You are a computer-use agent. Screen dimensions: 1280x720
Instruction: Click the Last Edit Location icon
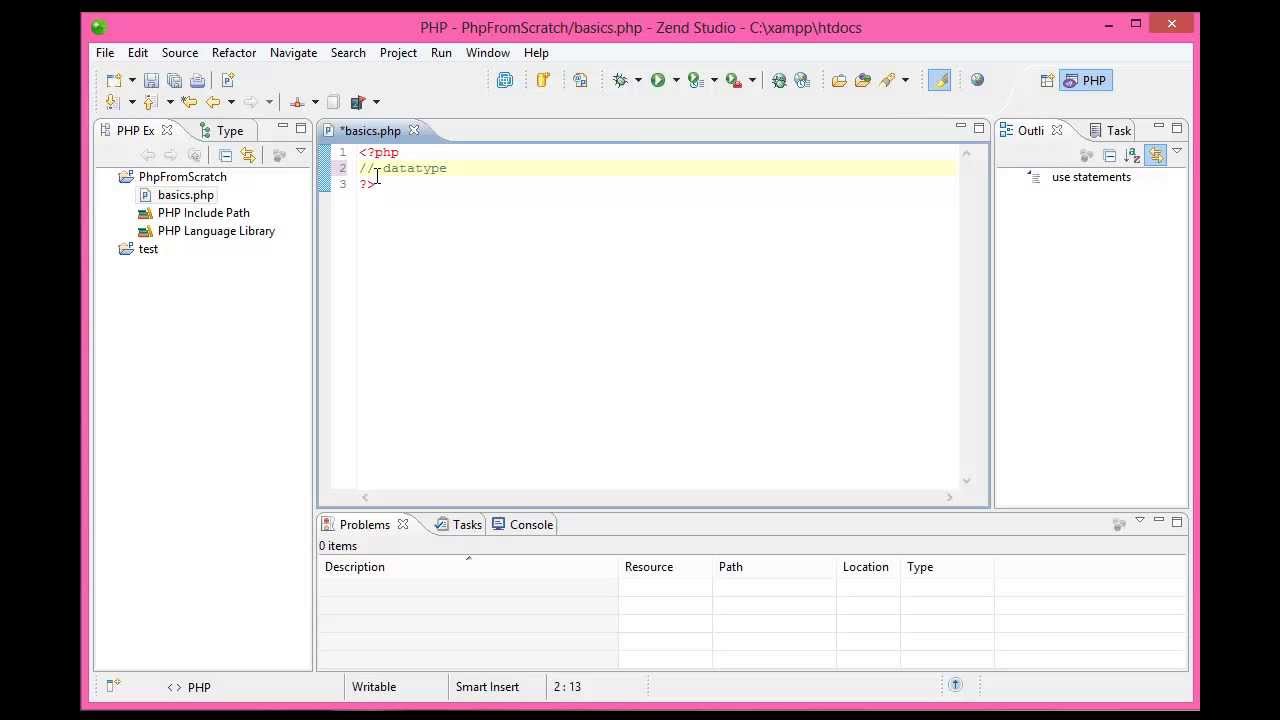[189, 102]
